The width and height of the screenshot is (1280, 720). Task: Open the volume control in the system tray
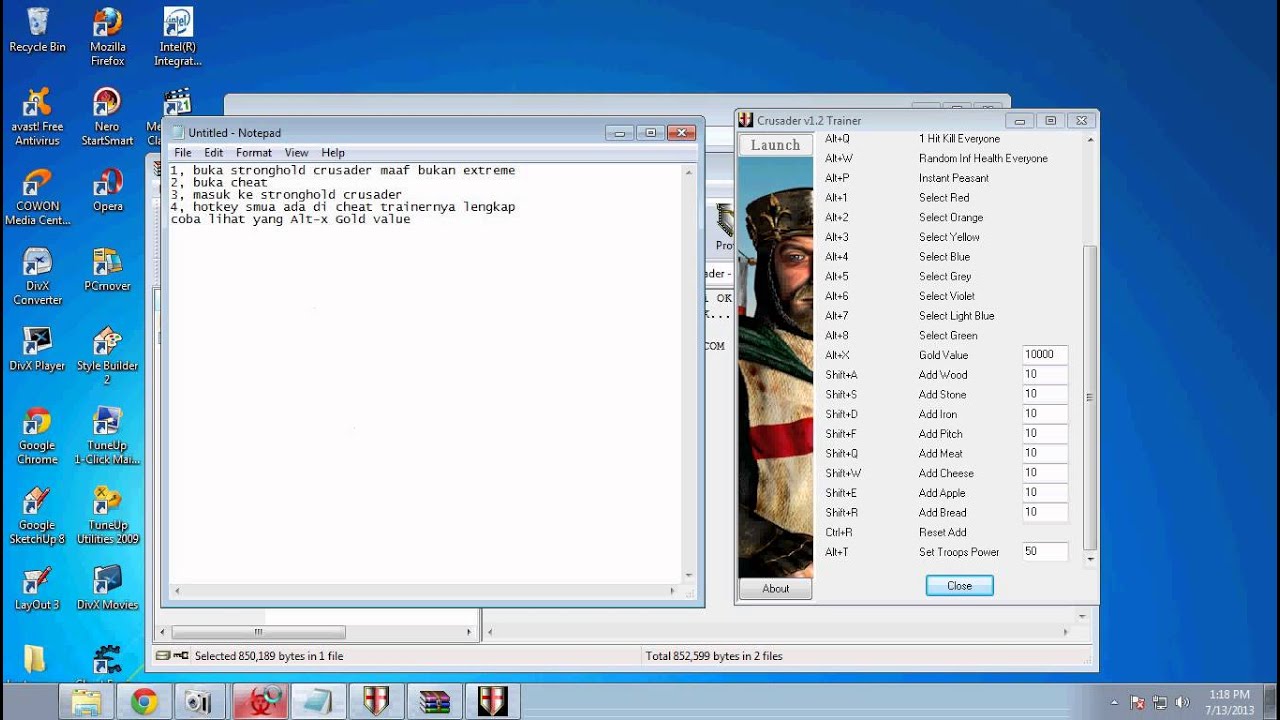coord(1183,702)
